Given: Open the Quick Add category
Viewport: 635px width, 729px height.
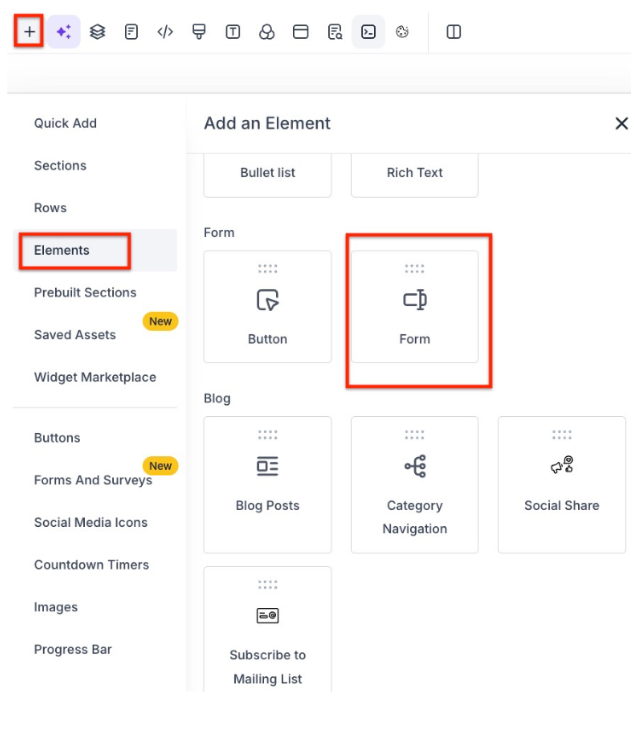Looking at the screenshot, I should [x=65, y=123].
